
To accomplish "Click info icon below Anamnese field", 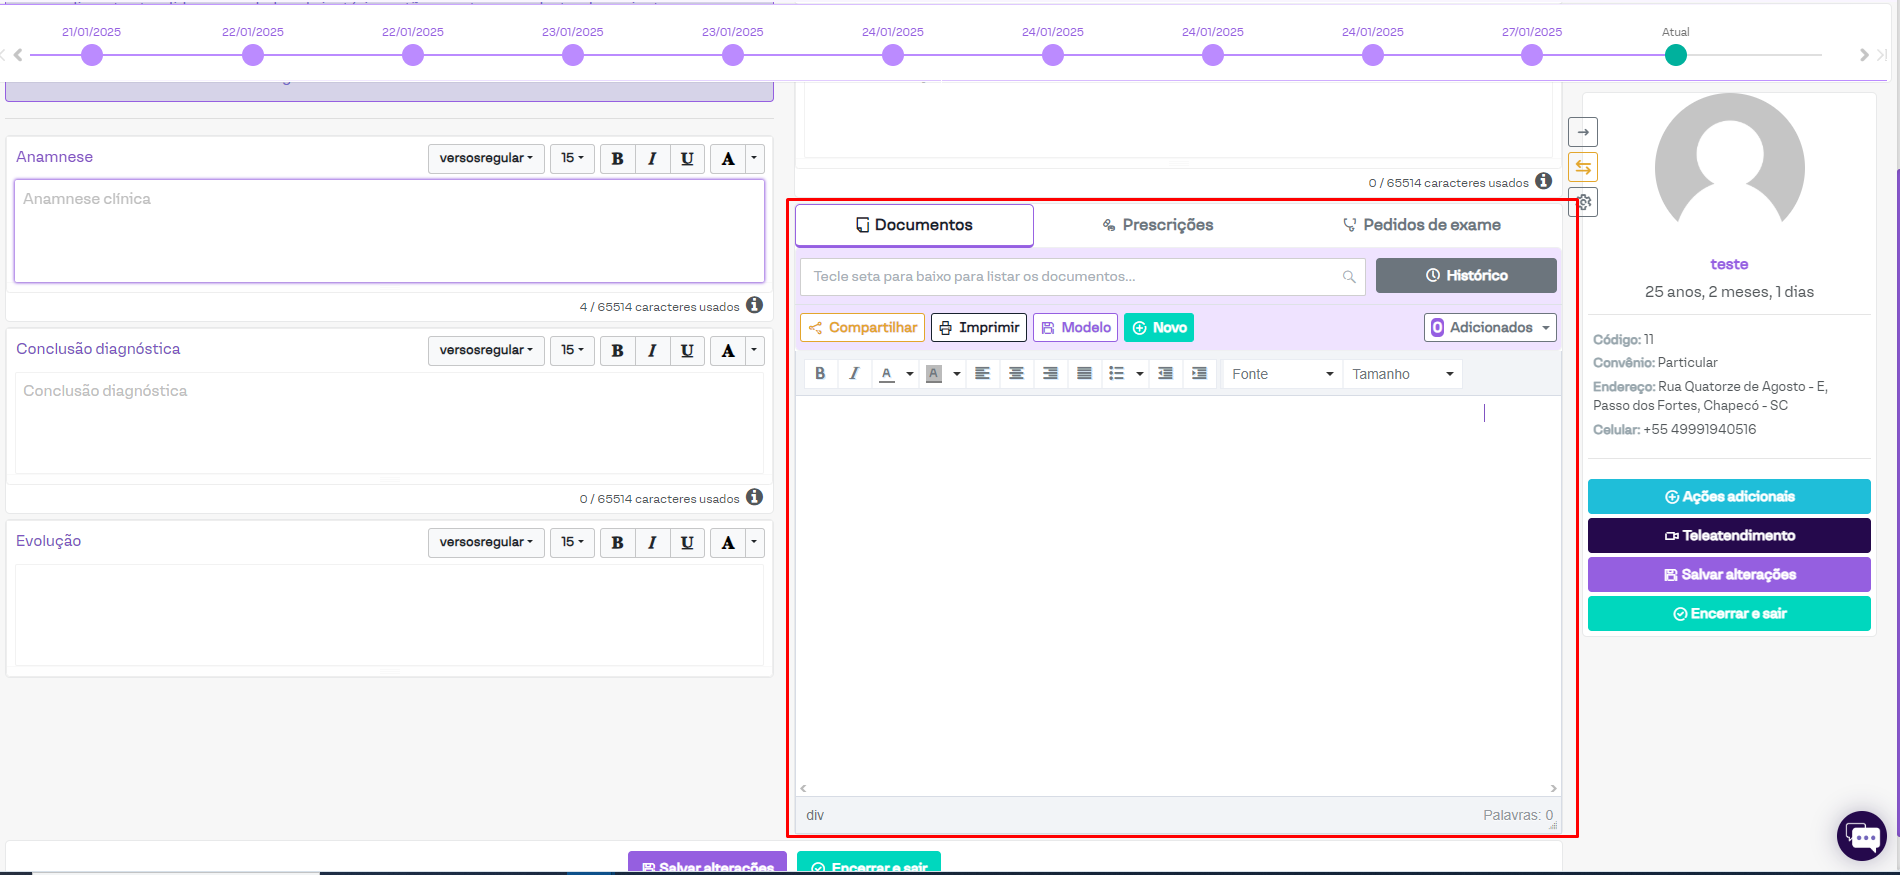I will (755, 305).
